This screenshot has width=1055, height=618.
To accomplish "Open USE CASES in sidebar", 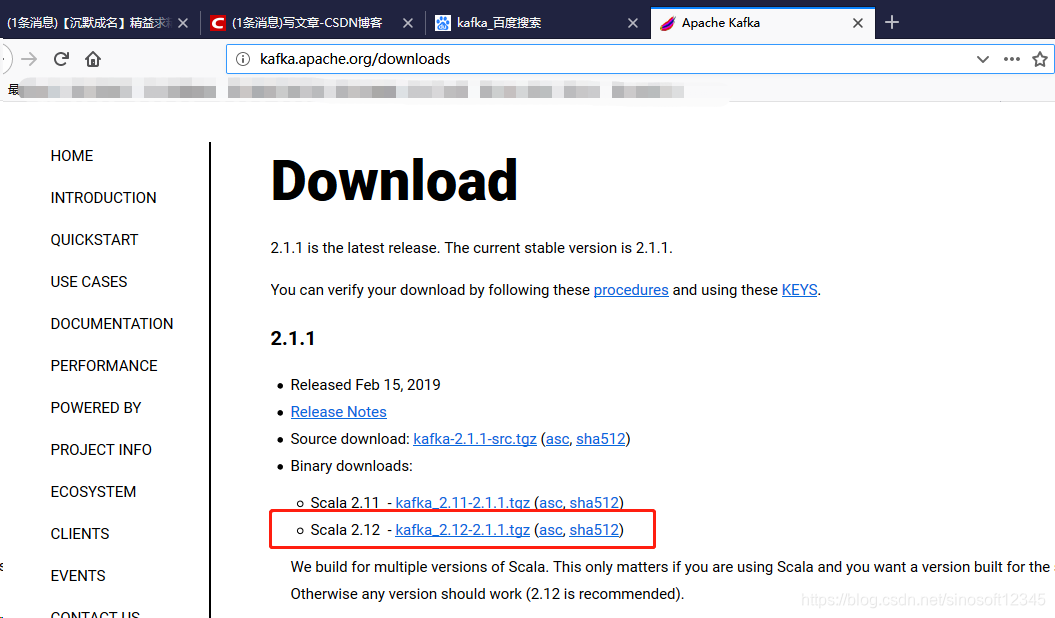I will 89,282.
